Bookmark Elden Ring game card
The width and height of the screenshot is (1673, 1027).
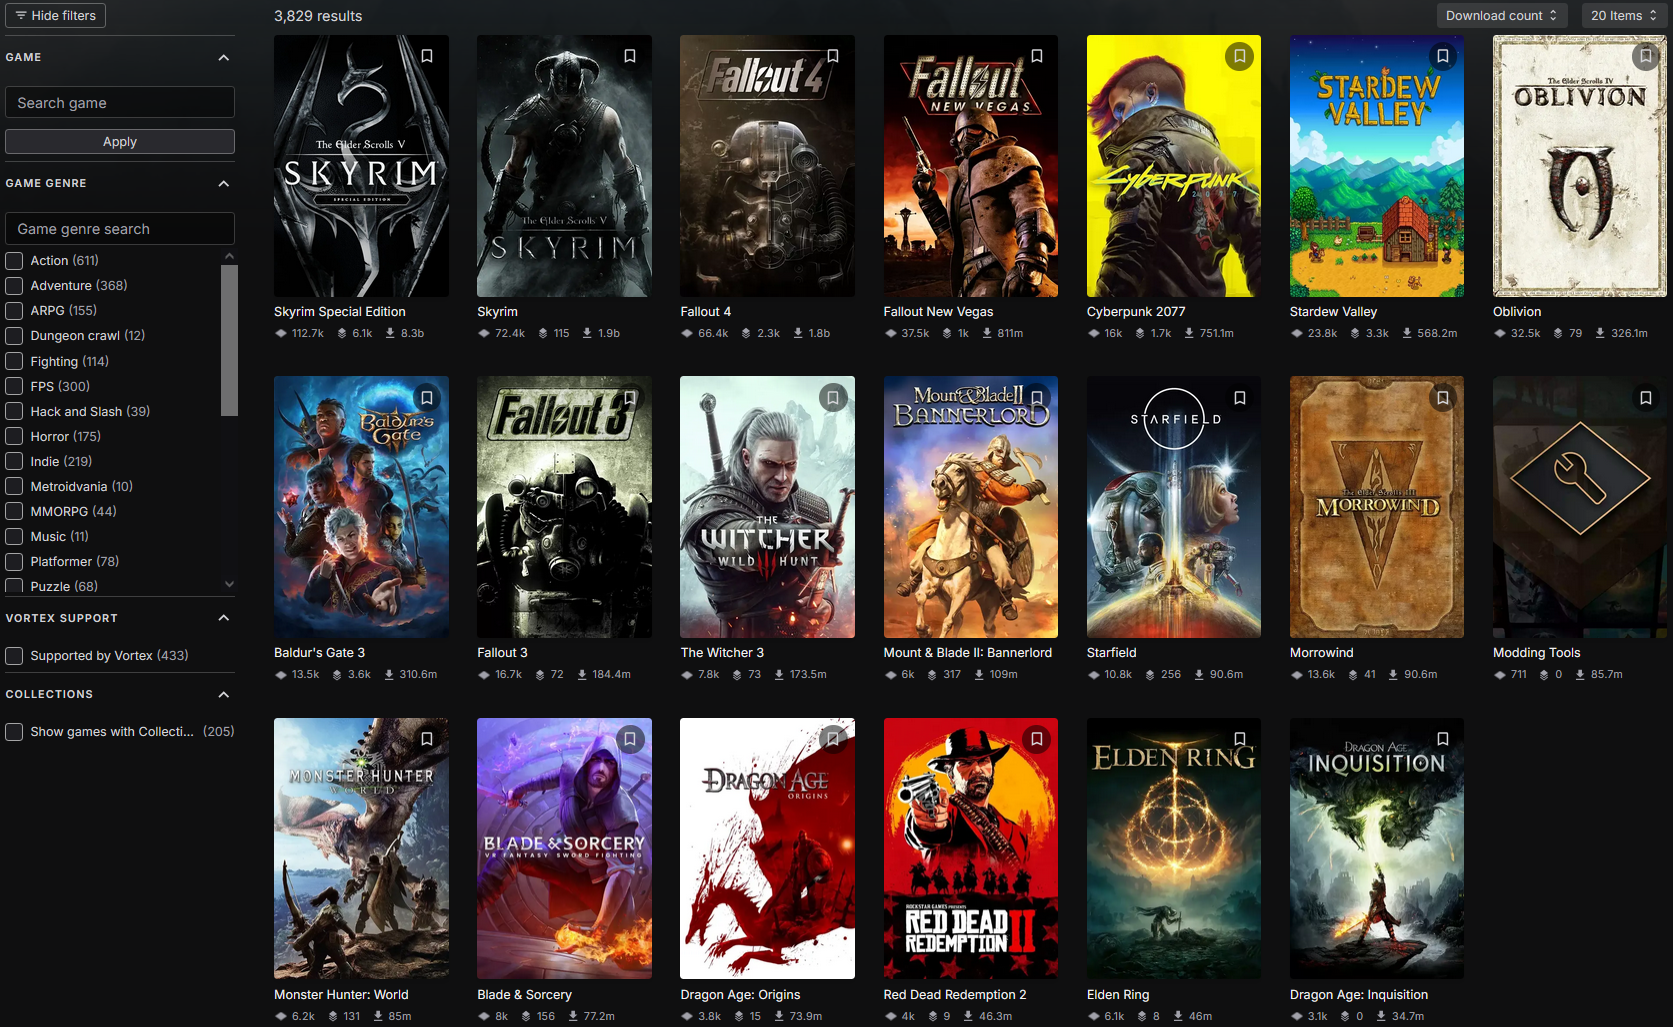coord(1240,739)
